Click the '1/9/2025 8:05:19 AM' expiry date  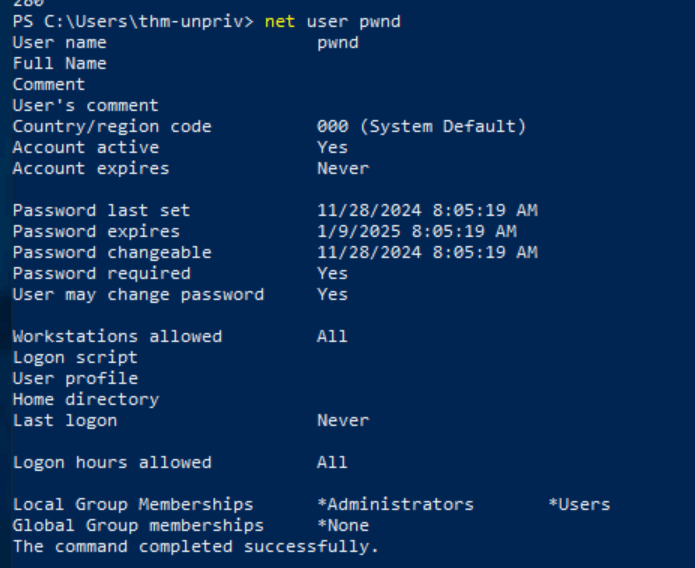(x=416, y=232)
